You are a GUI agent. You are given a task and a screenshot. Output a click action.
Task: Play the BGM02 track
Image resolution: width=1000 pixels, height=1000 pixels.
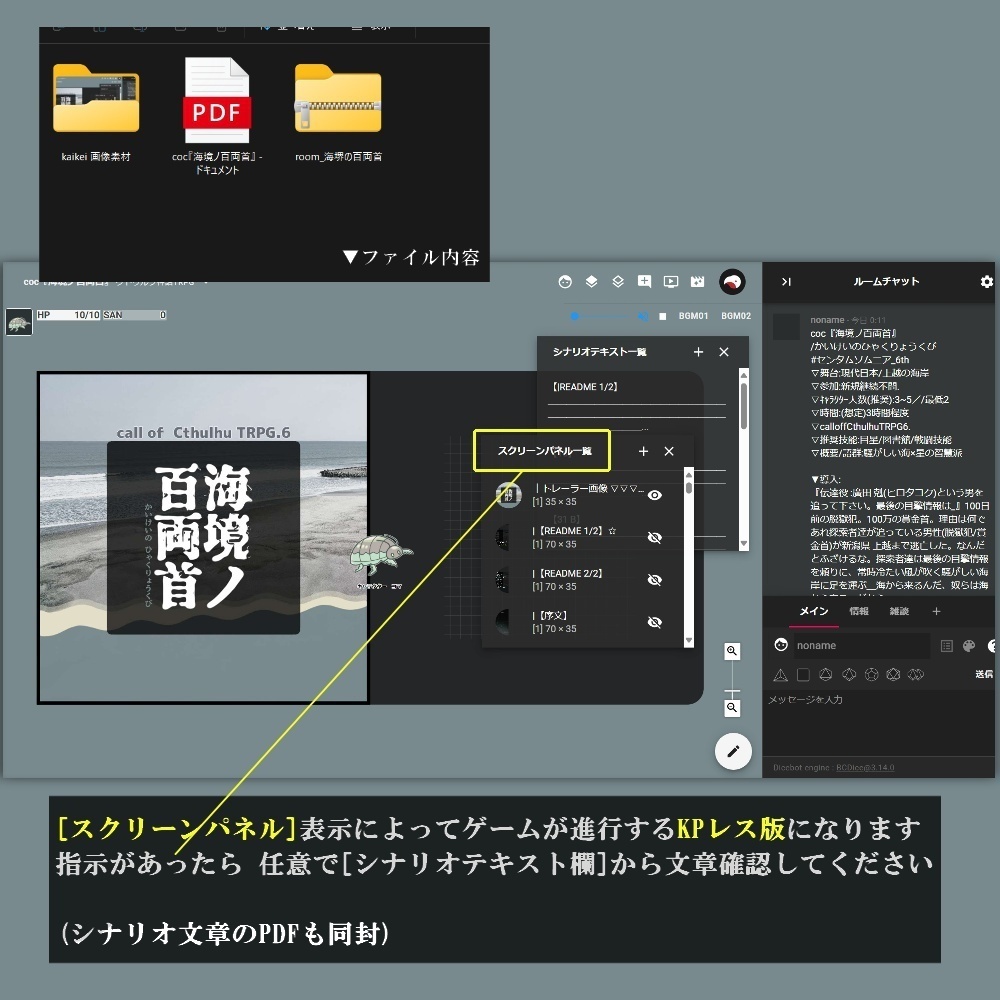(736, 316)
